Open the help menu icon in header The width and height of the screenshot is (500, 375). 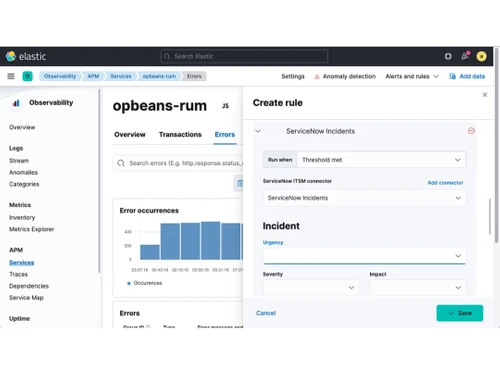pos(448,56)
